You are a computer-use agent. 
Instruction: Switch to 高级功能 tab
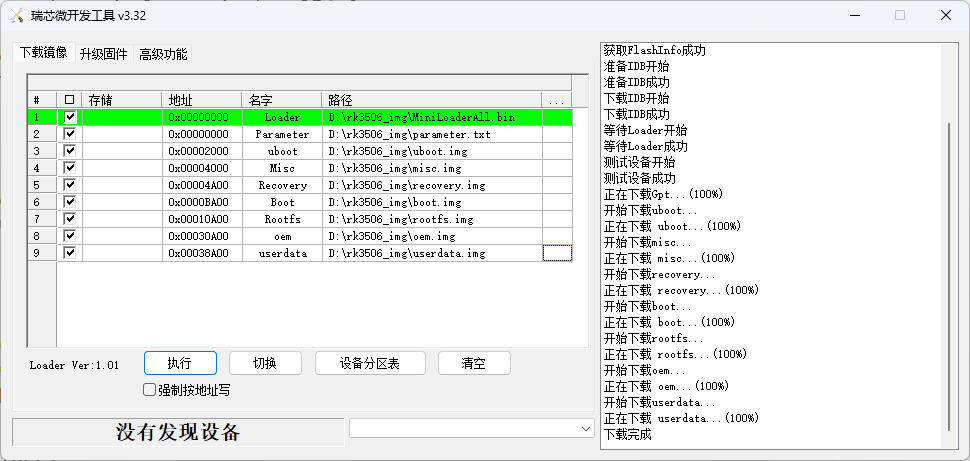(x=163, y=54)
